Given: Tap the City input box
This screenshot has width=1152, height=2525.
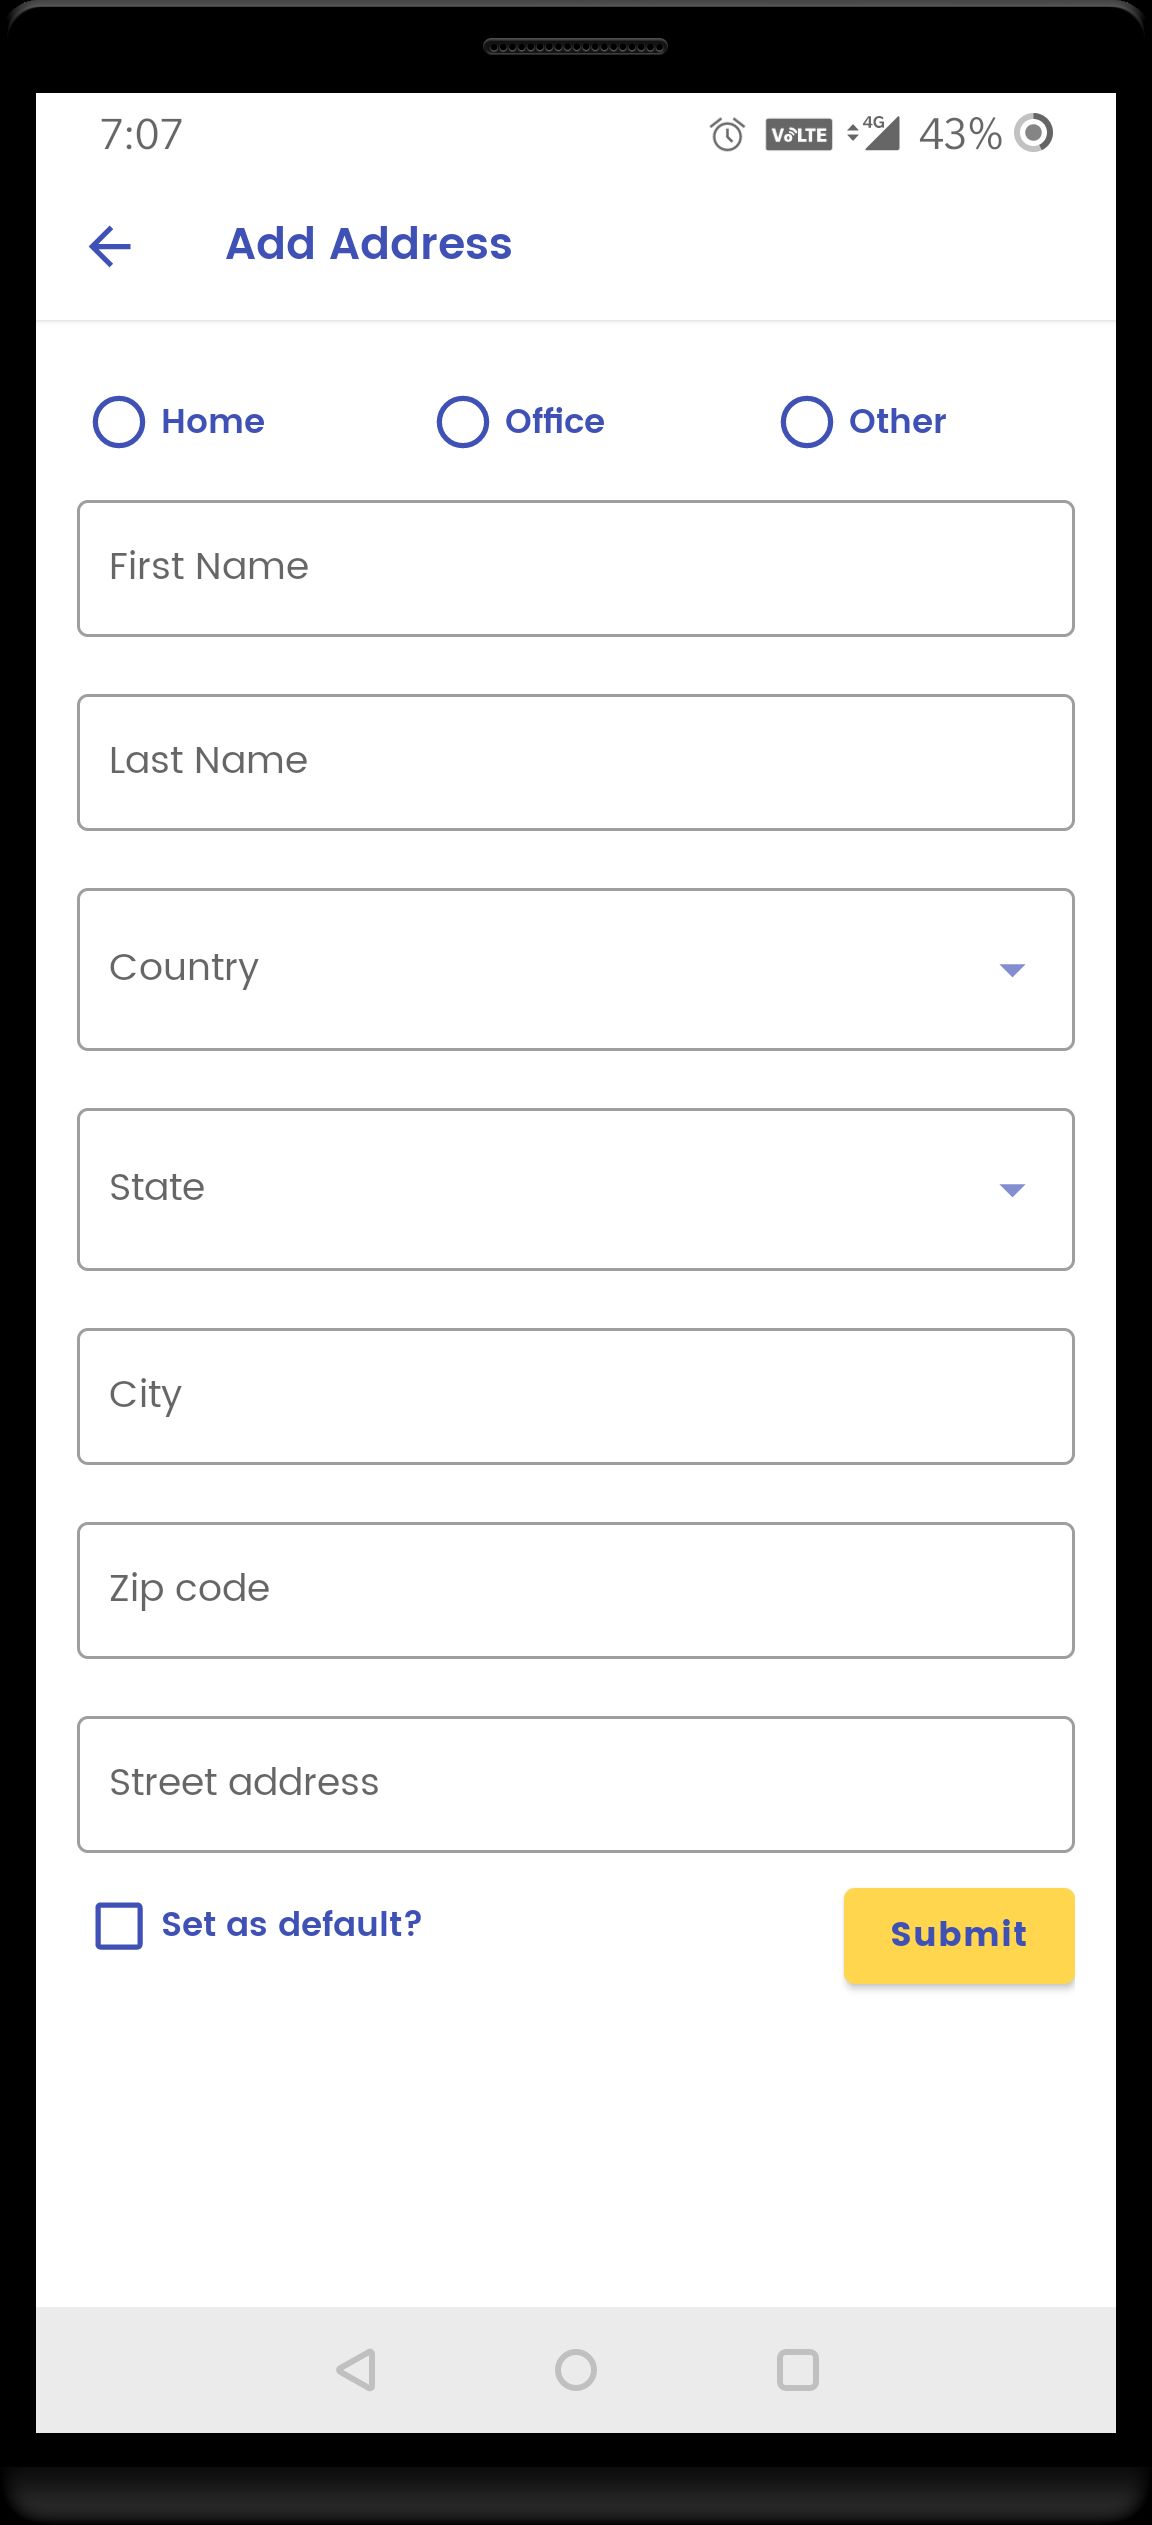Looking at the screenshot, I should (x=575, y=1396).
